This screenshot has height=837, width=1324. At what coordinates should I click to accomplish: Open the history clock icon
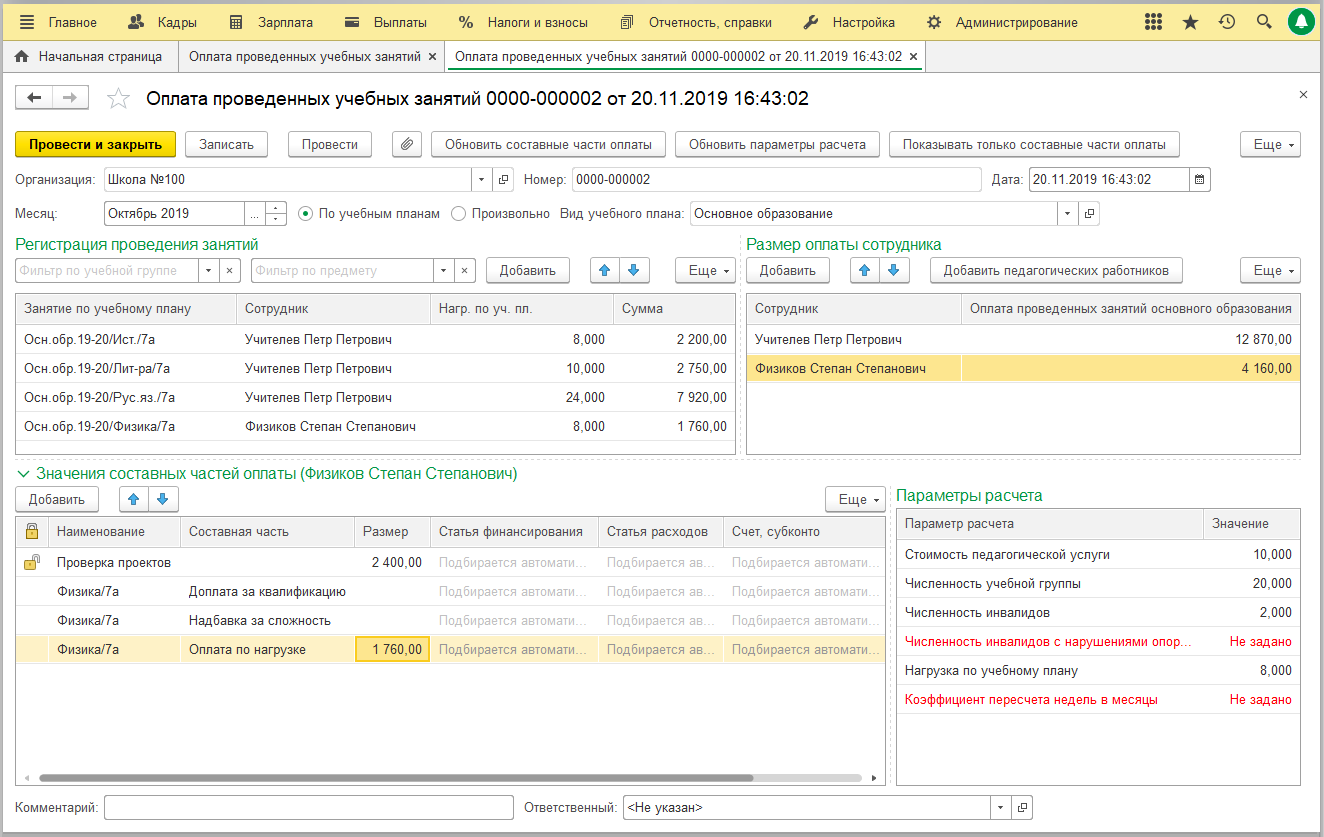1227,22
